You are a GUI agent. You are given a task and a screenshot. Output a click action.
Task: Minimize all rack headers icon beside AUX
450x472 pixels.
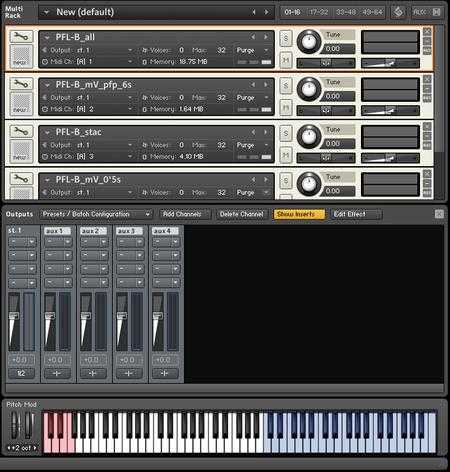436,12
